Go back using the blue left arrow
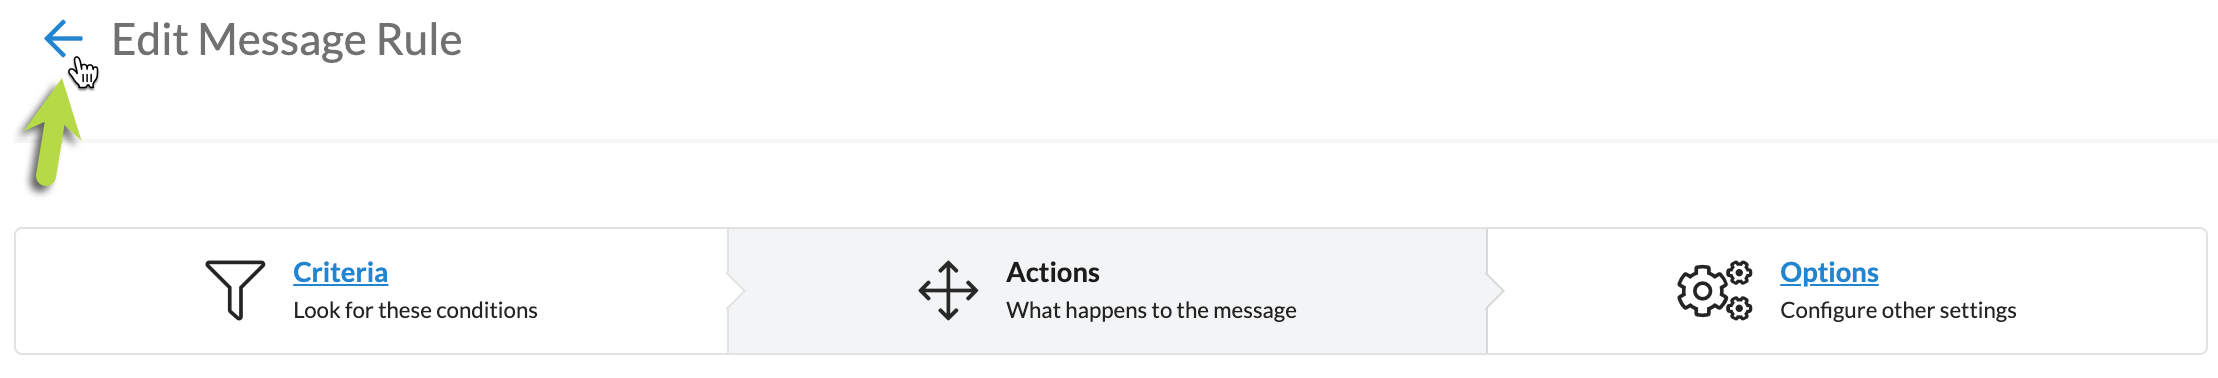2218x378 pixels. (62, 39)
